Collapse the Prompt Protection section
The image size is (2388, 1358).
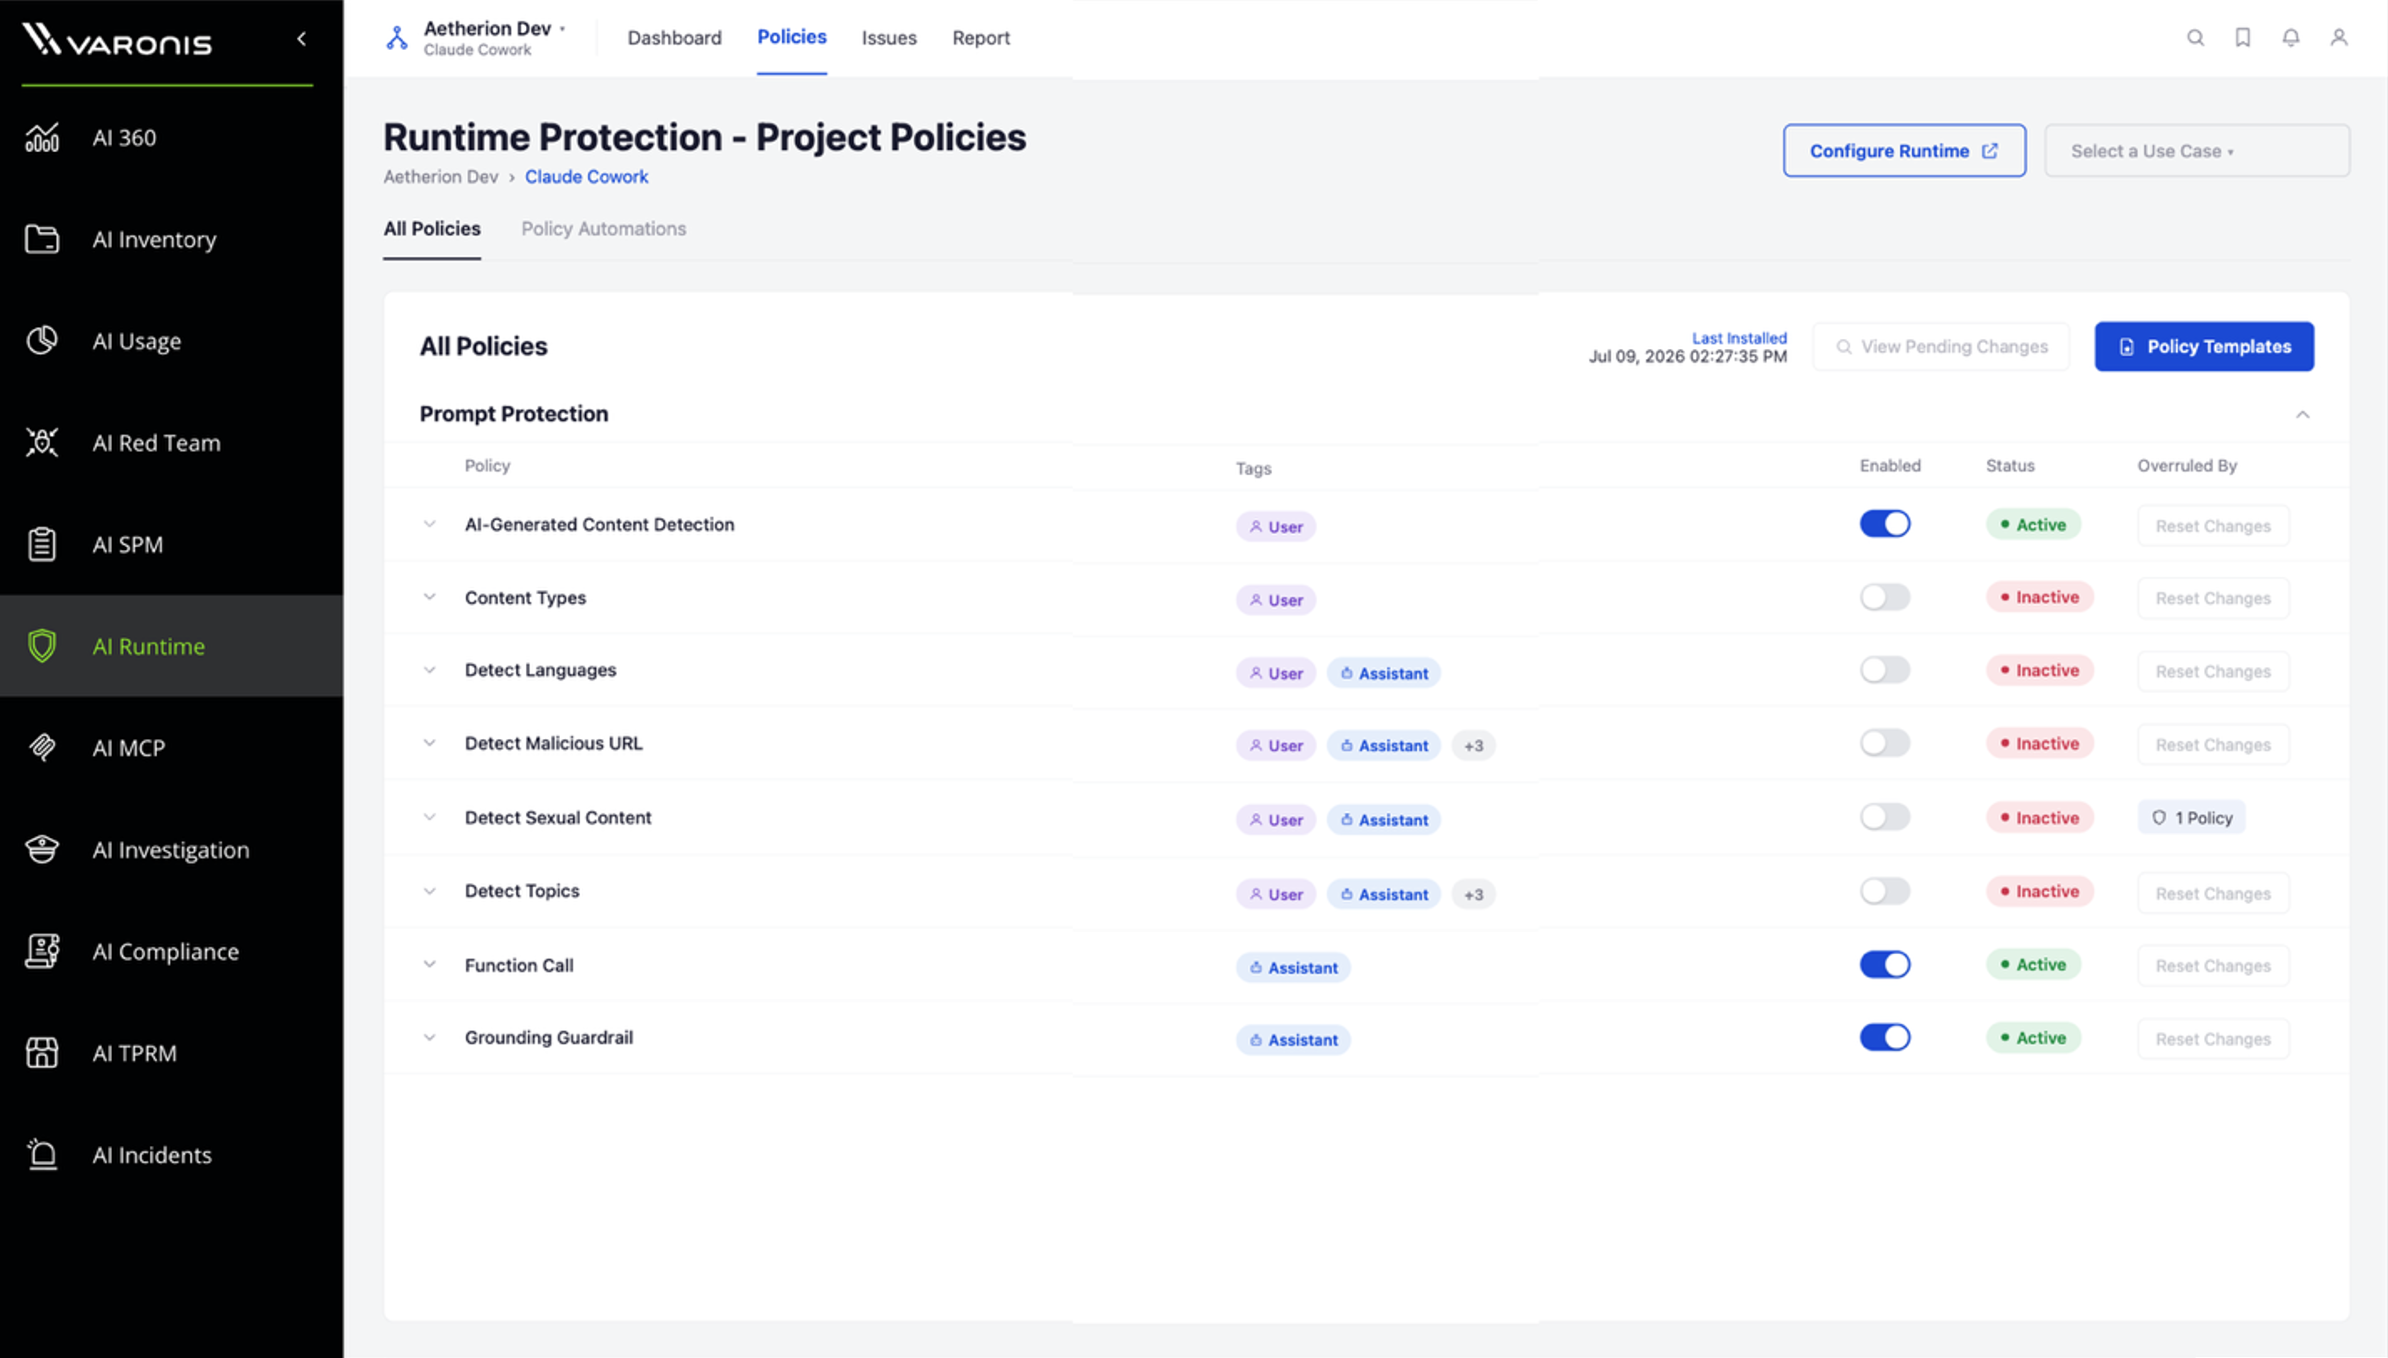point(2303,414)
